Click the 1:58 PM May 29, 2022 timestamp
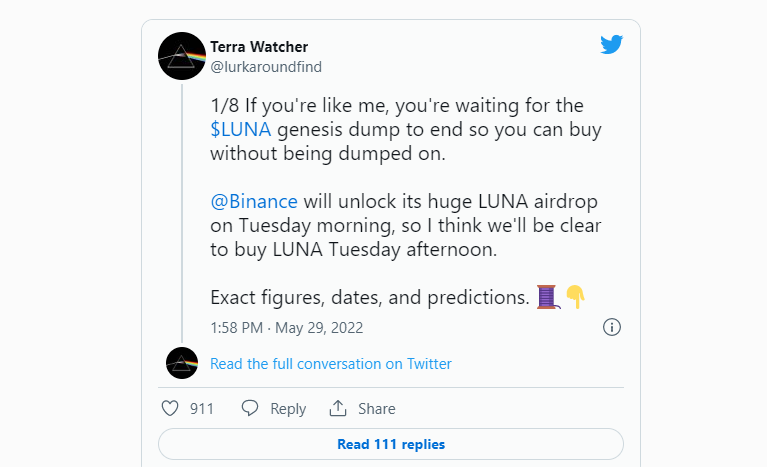The height and width of the screenshot is (467, 767). 287,328
